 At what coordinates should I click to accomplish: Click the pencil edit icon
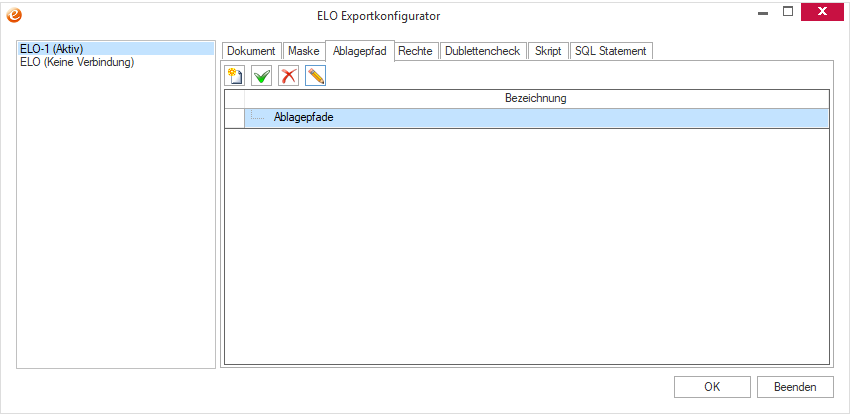click(315, 76)
